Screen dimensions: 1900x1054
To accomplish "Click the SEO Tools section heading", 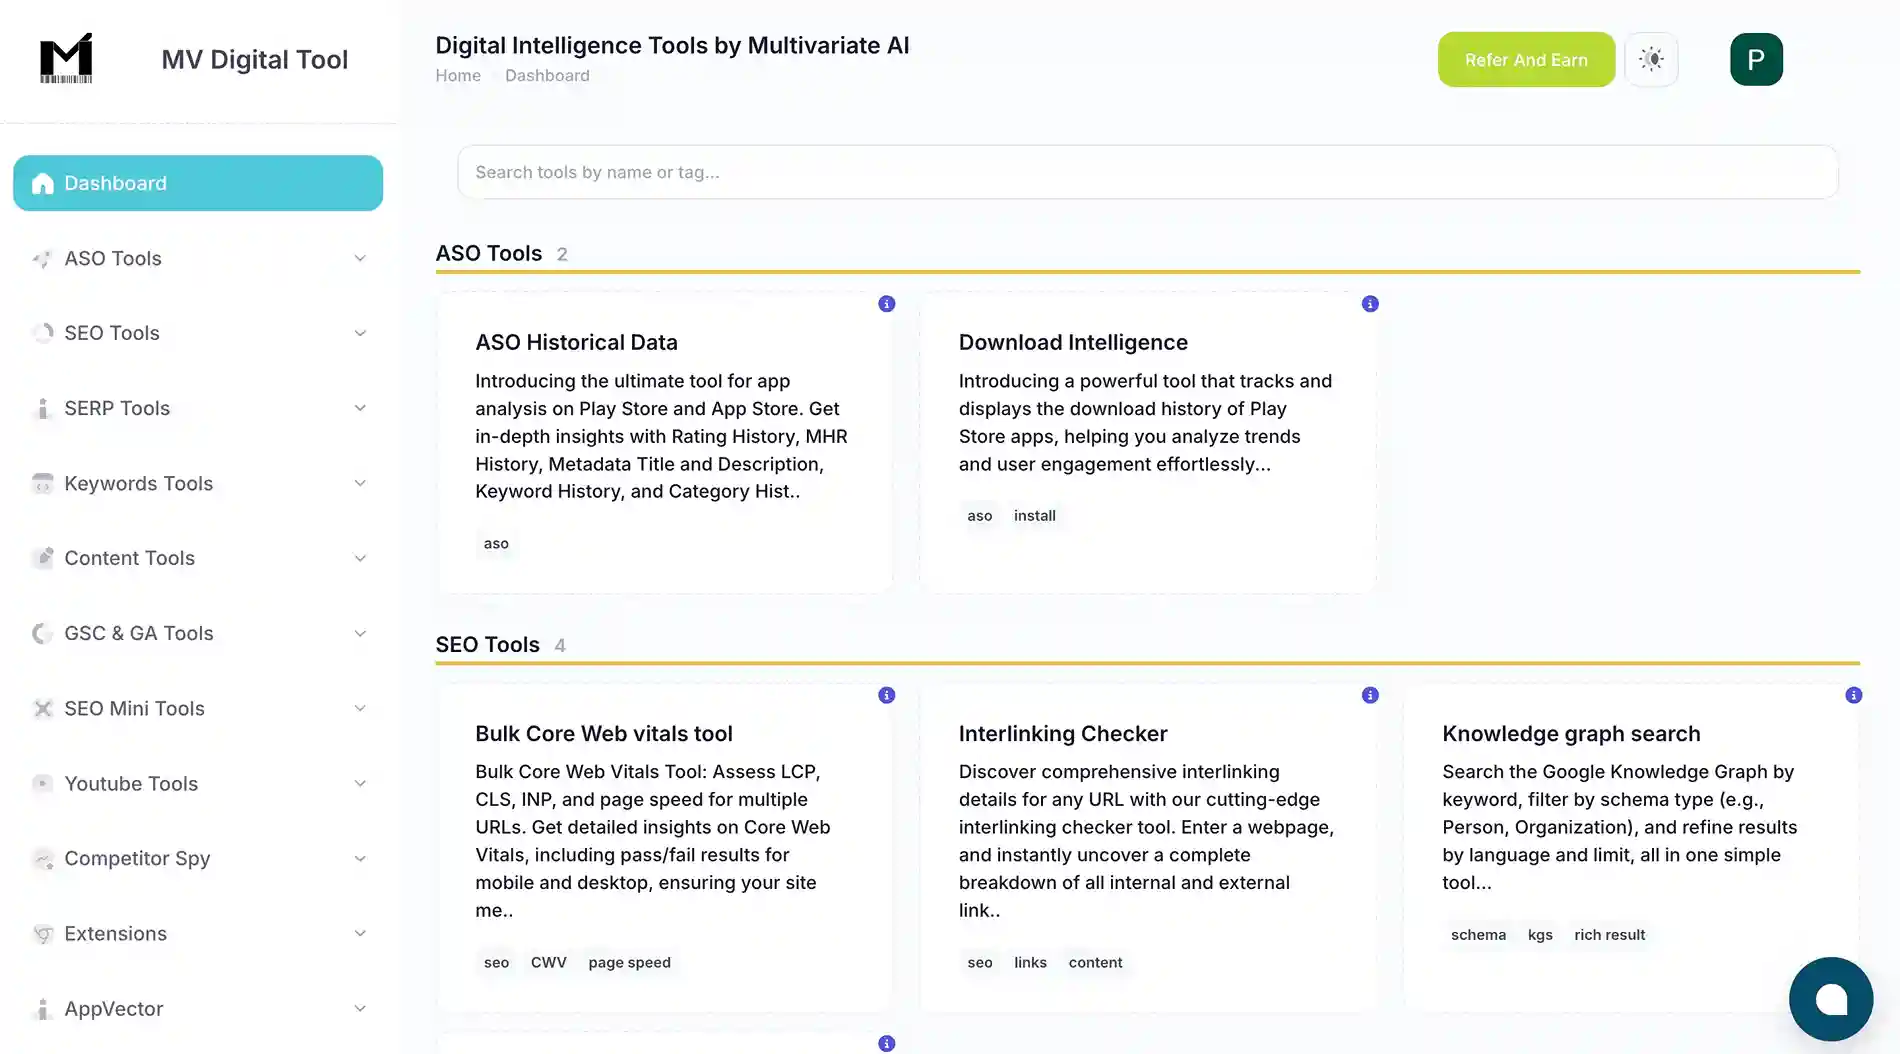I will click(487, 645).
